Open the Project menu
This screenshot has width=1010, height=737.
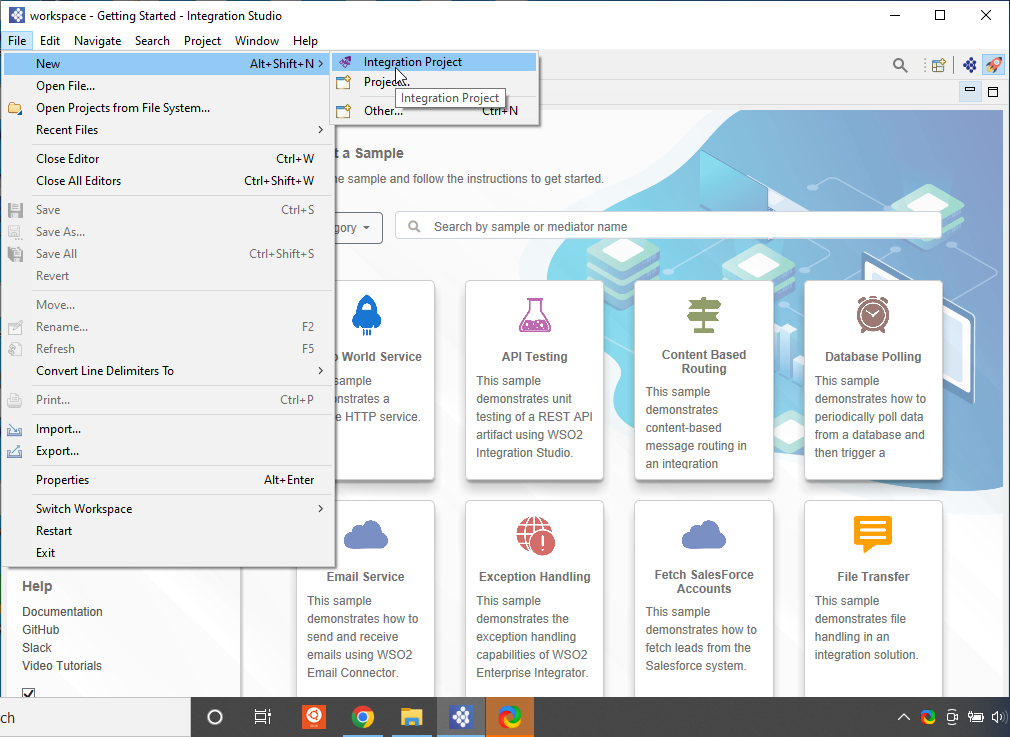202,41
